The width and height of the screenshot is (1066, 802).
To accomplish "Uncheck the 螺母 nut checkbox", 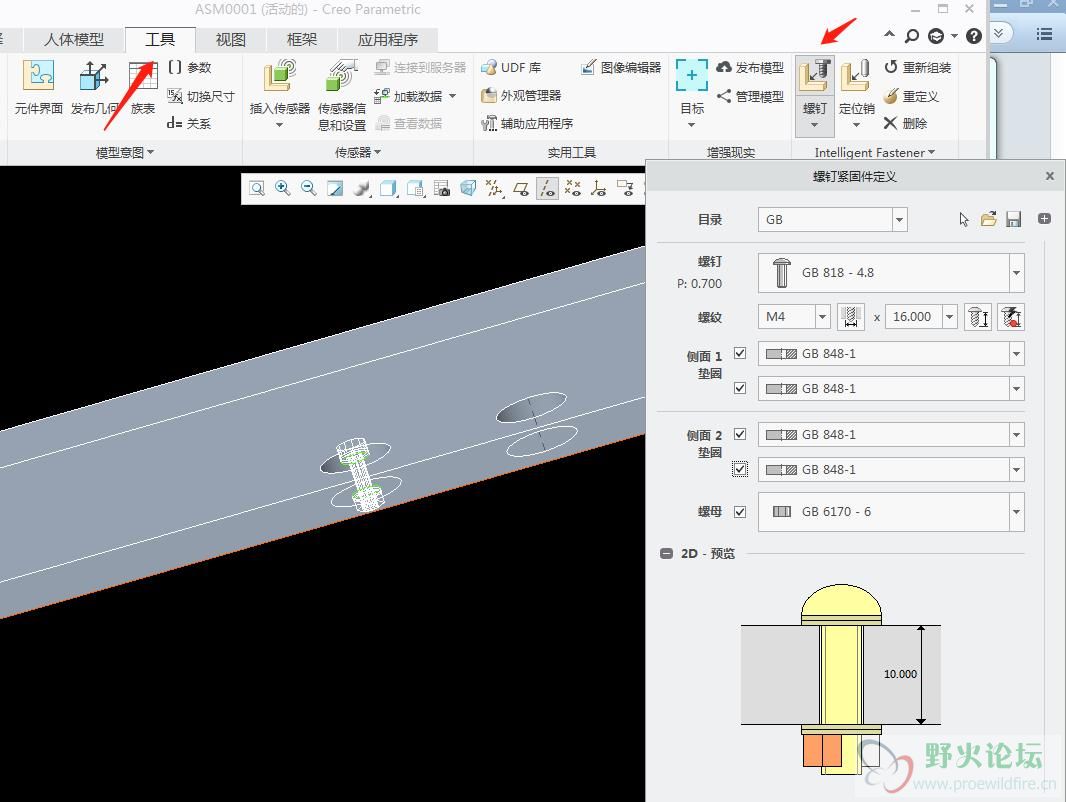I will [x=740, y=512].
